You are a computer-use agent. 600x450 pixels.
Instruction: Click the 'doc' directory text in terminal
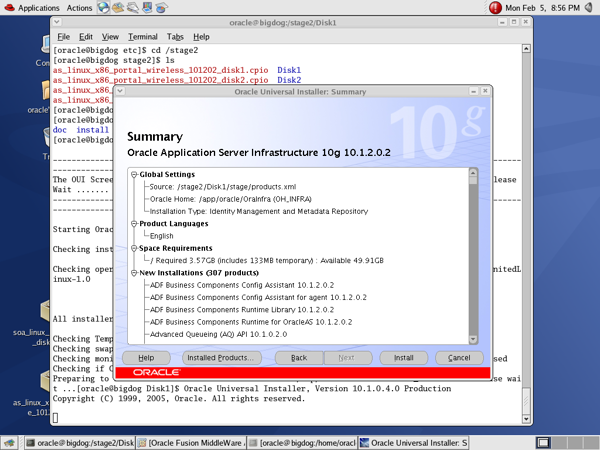click(x=60, y=130)
